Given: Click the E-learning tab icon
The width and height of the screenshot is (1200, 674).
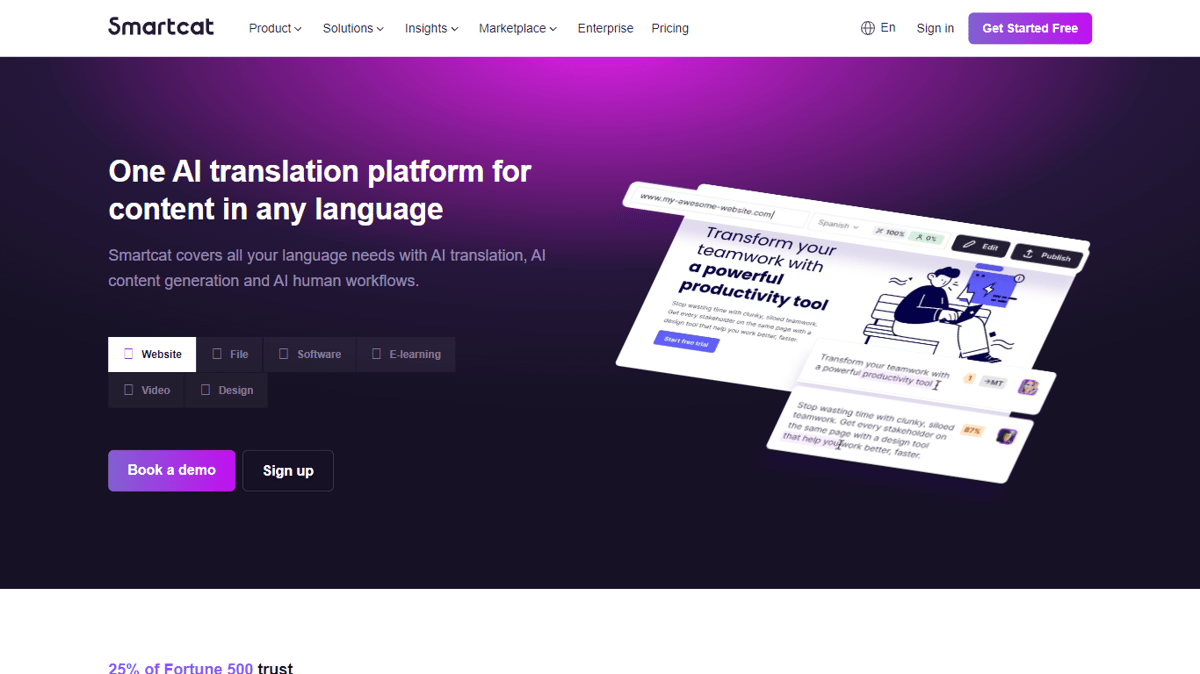Looking at the screenshot, I should 376,354.
